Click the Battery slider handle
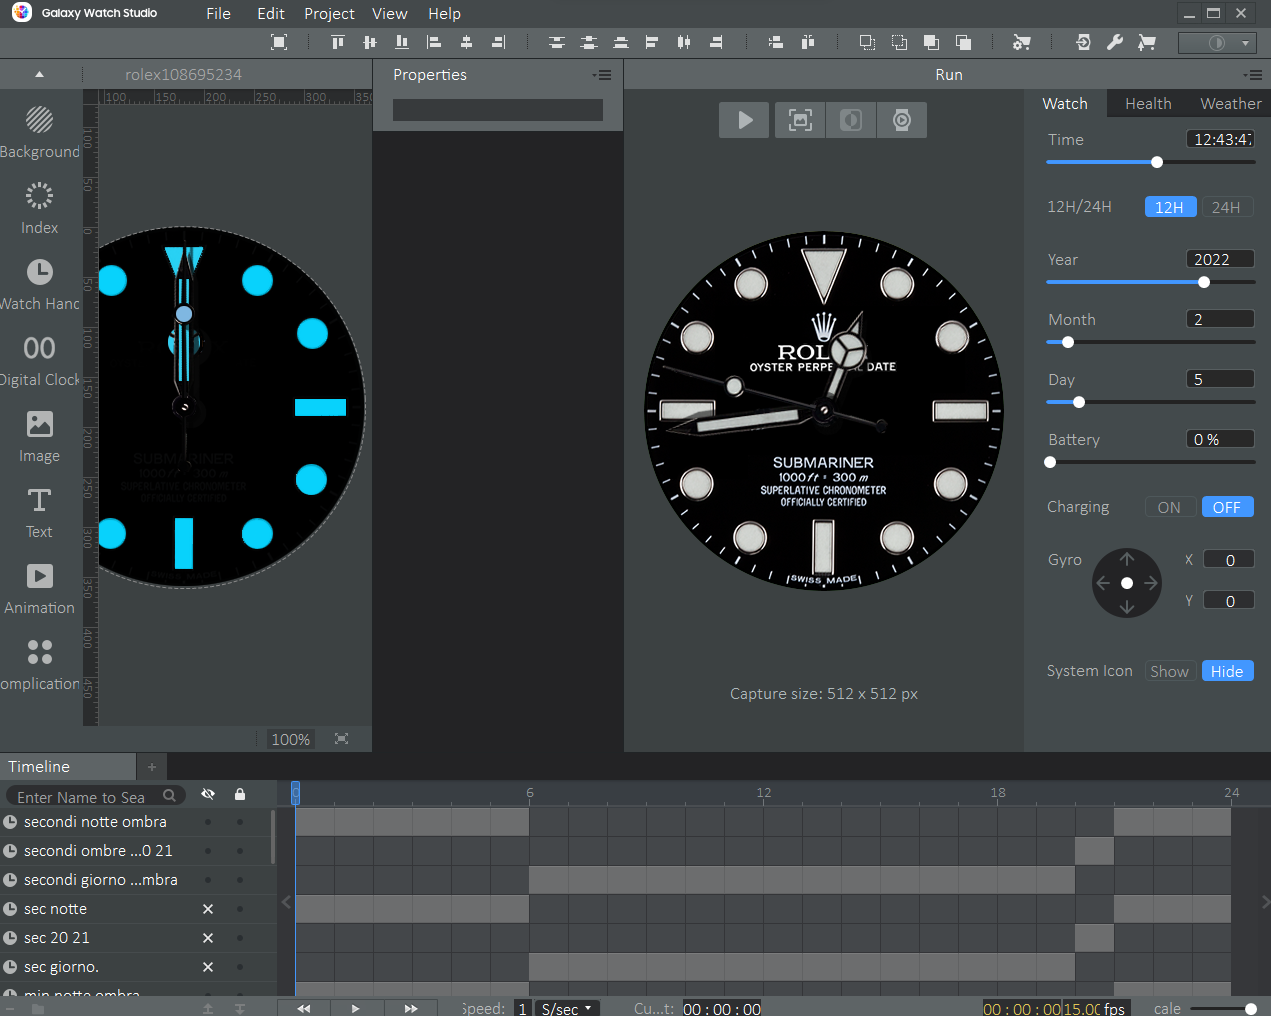Viewport: 1271px width, 1016px height. click(x=1050, y=462)
